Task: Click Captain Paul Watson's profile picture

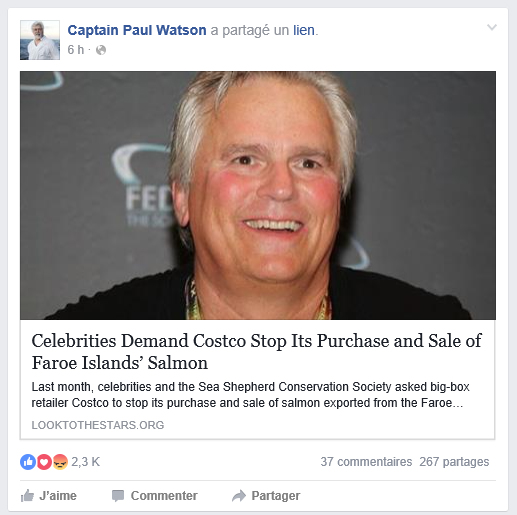Action: tap(40, 40)
